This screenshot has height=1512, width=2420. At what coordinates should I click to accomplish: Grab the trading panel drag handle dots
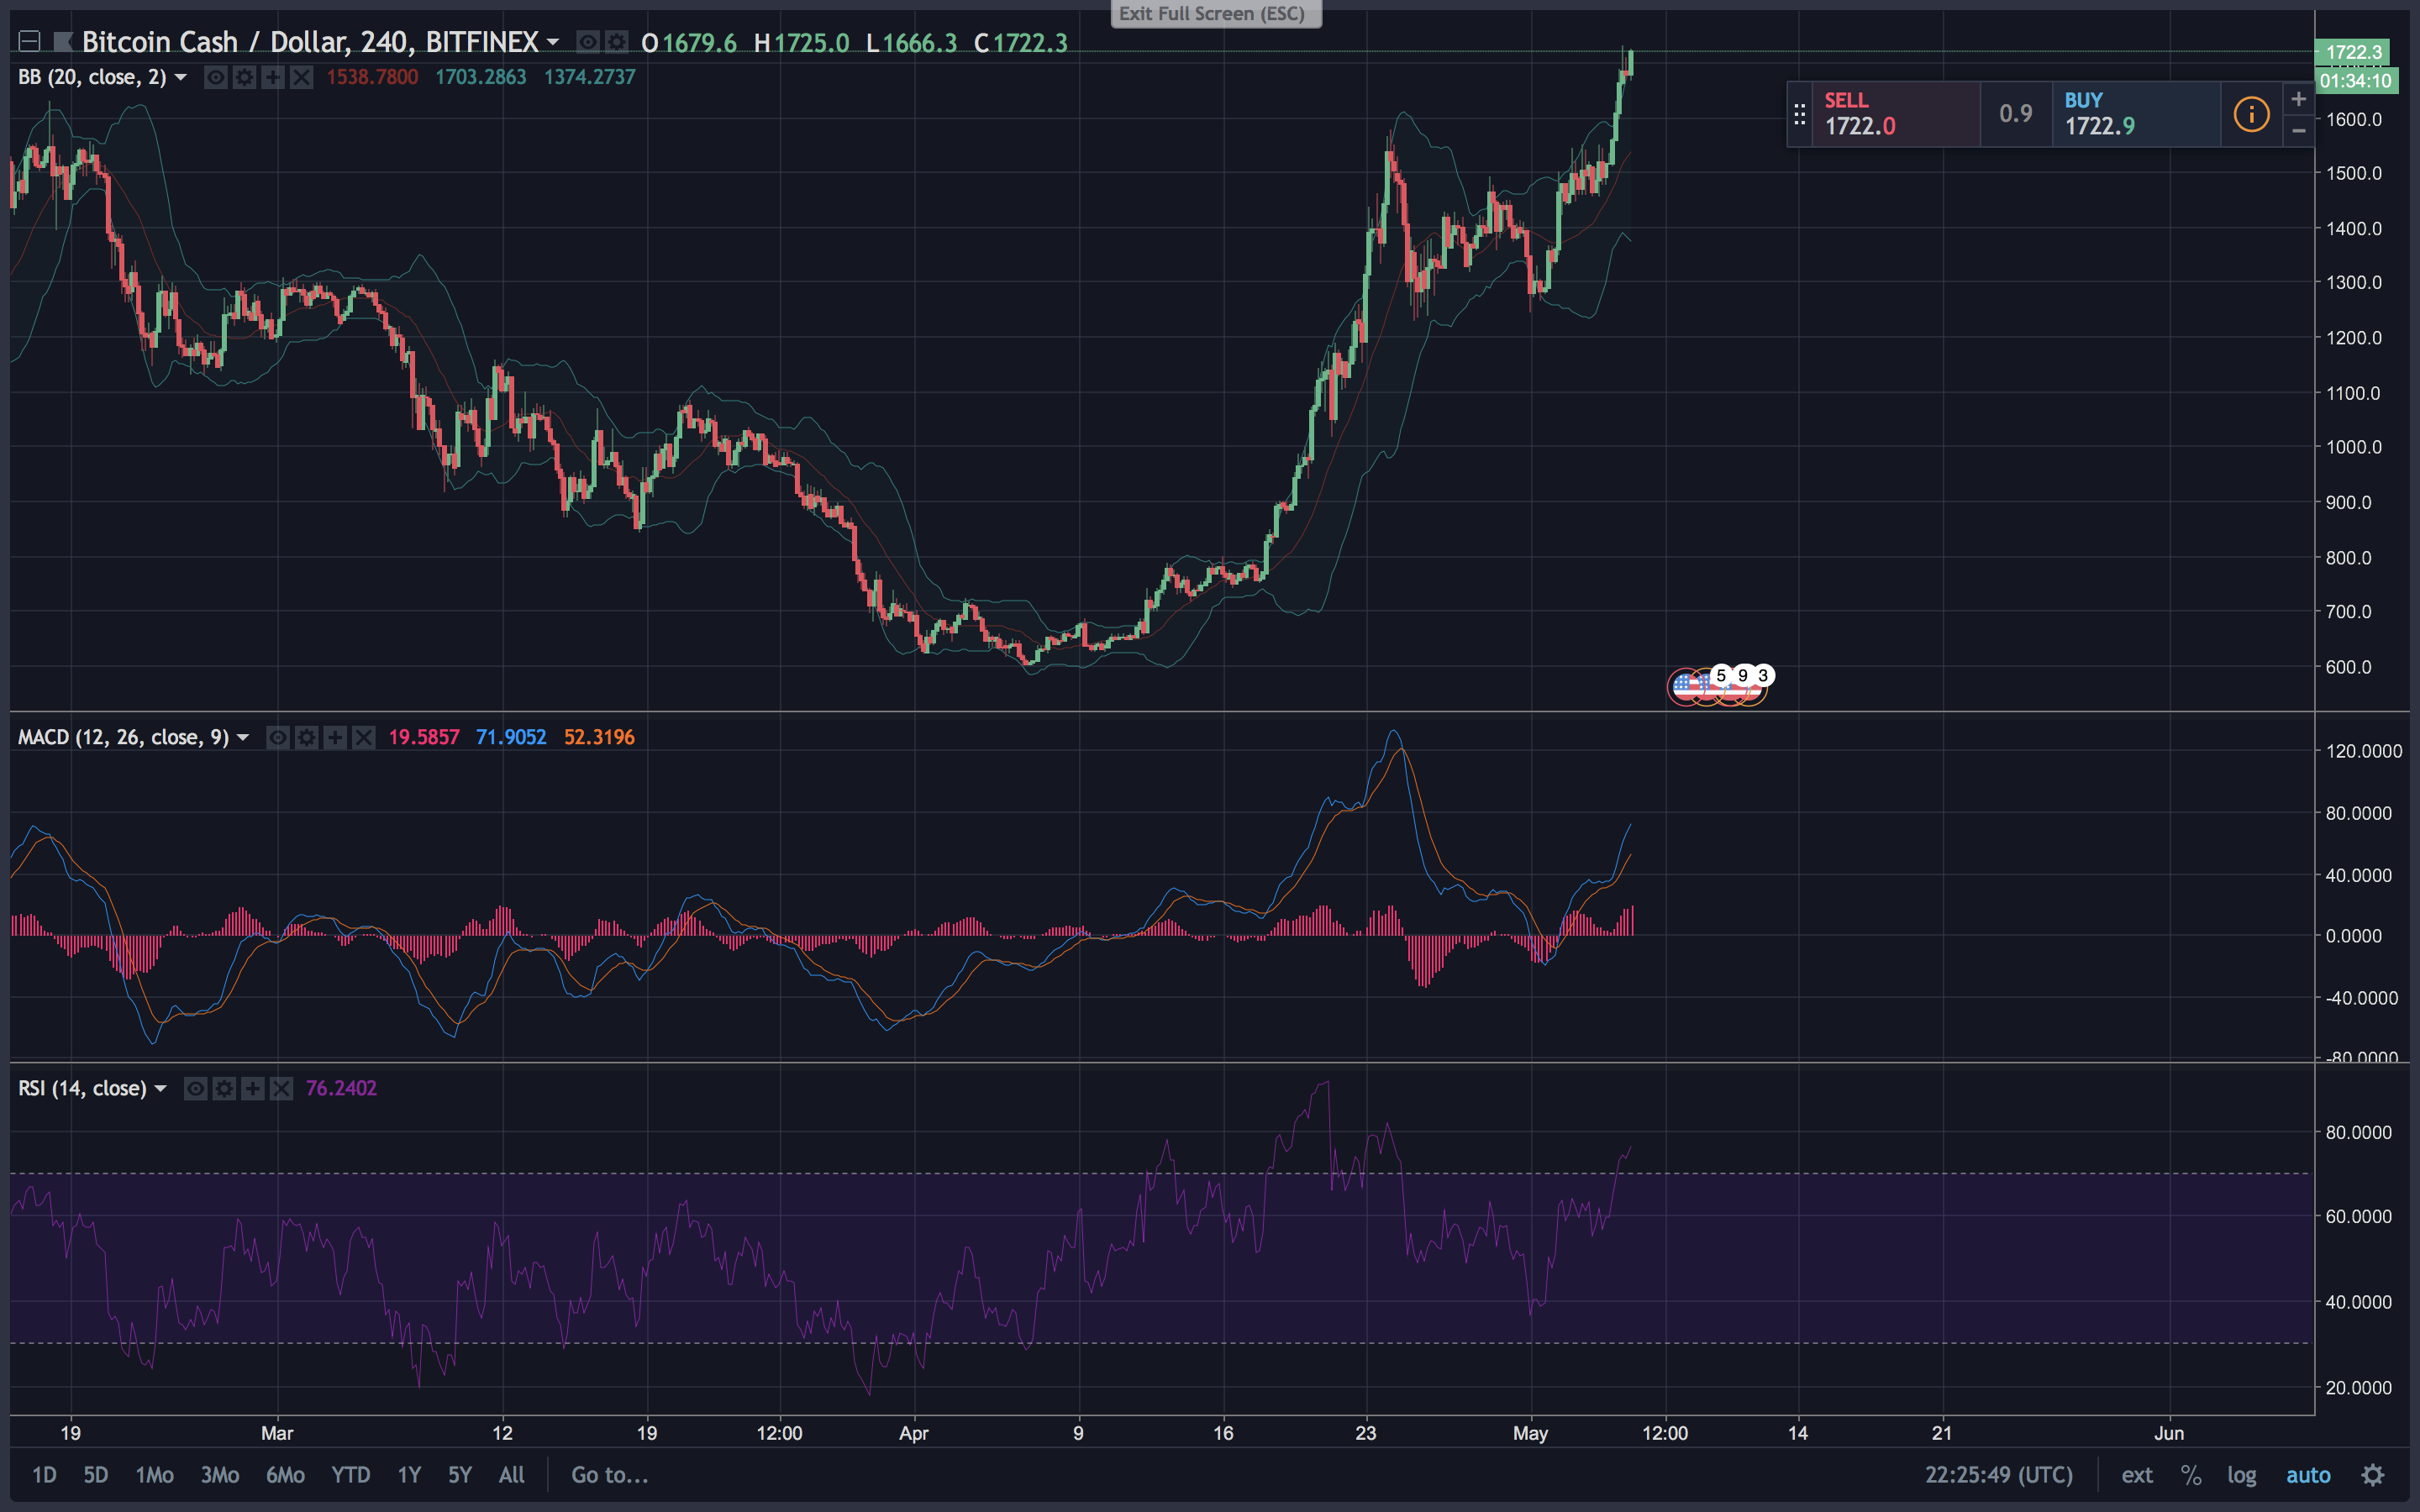click(1800, 114)
